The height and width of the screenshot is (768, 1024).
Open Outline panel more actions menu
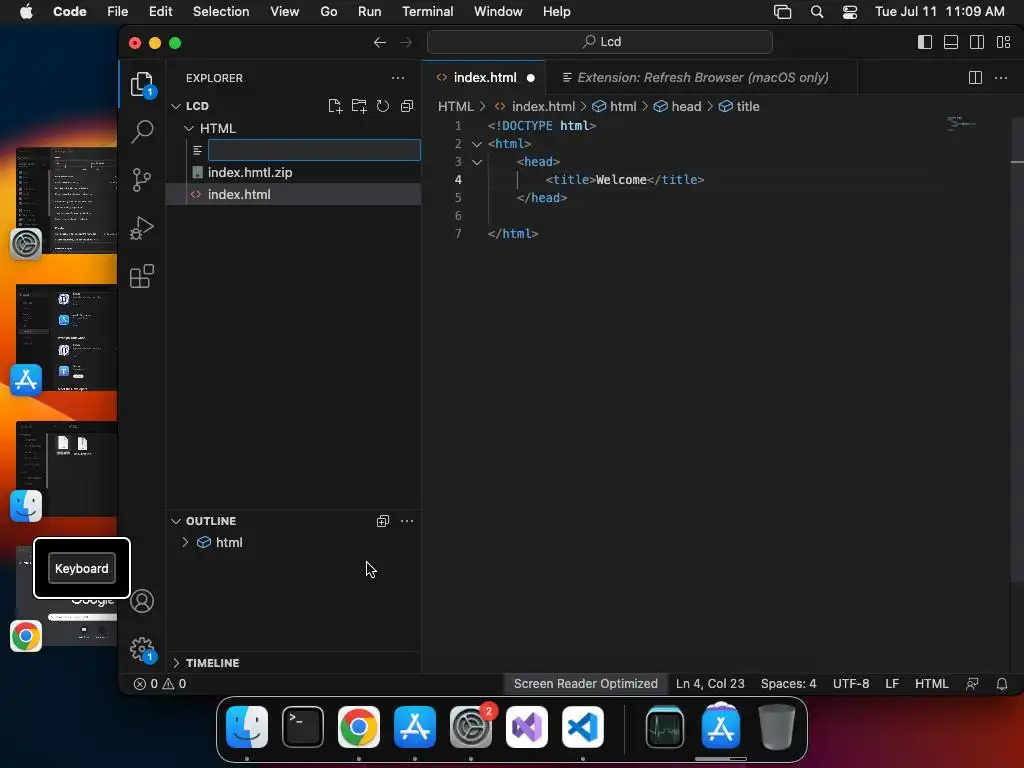(x=407, y=520)
